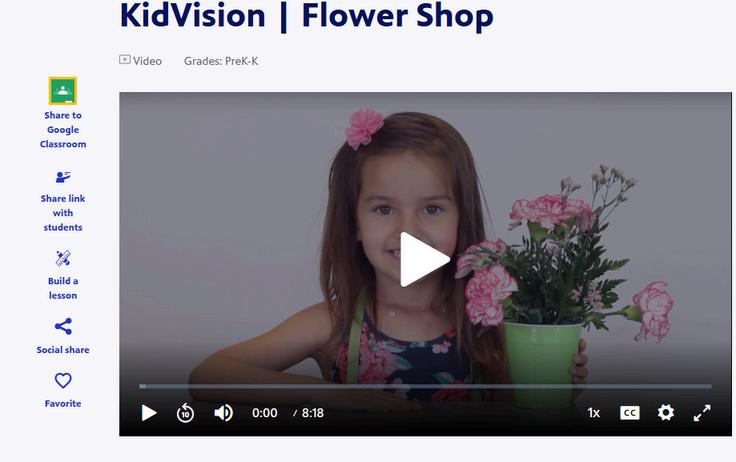Click the Share to Google Classroom text

coord(63,130)
